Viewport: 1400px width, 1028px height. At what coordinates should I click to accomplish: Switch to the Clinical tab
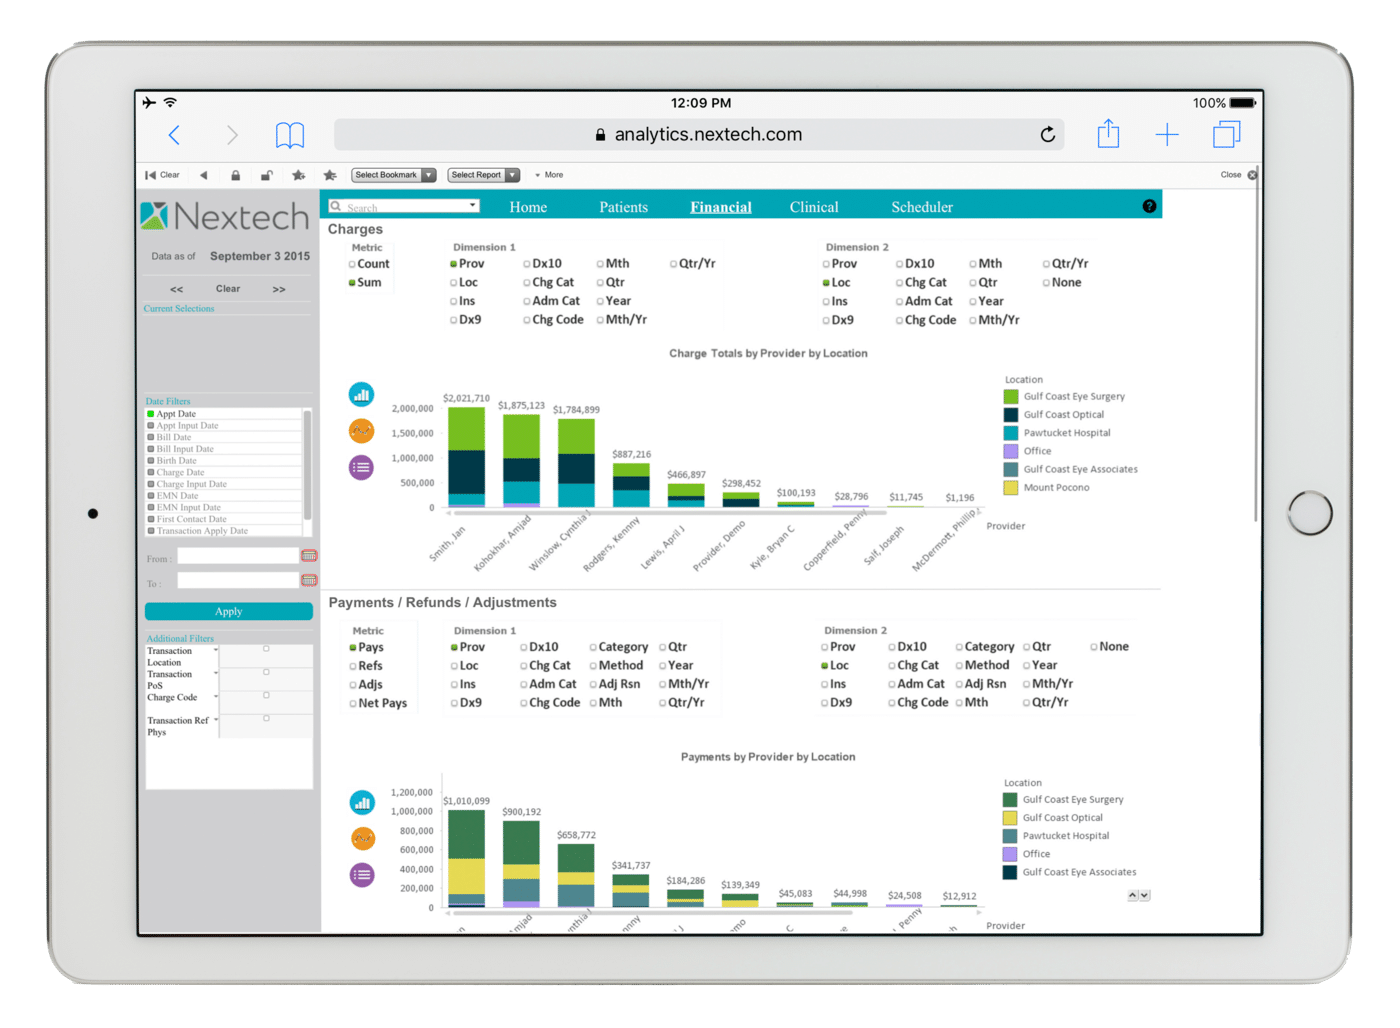[813, 206]
